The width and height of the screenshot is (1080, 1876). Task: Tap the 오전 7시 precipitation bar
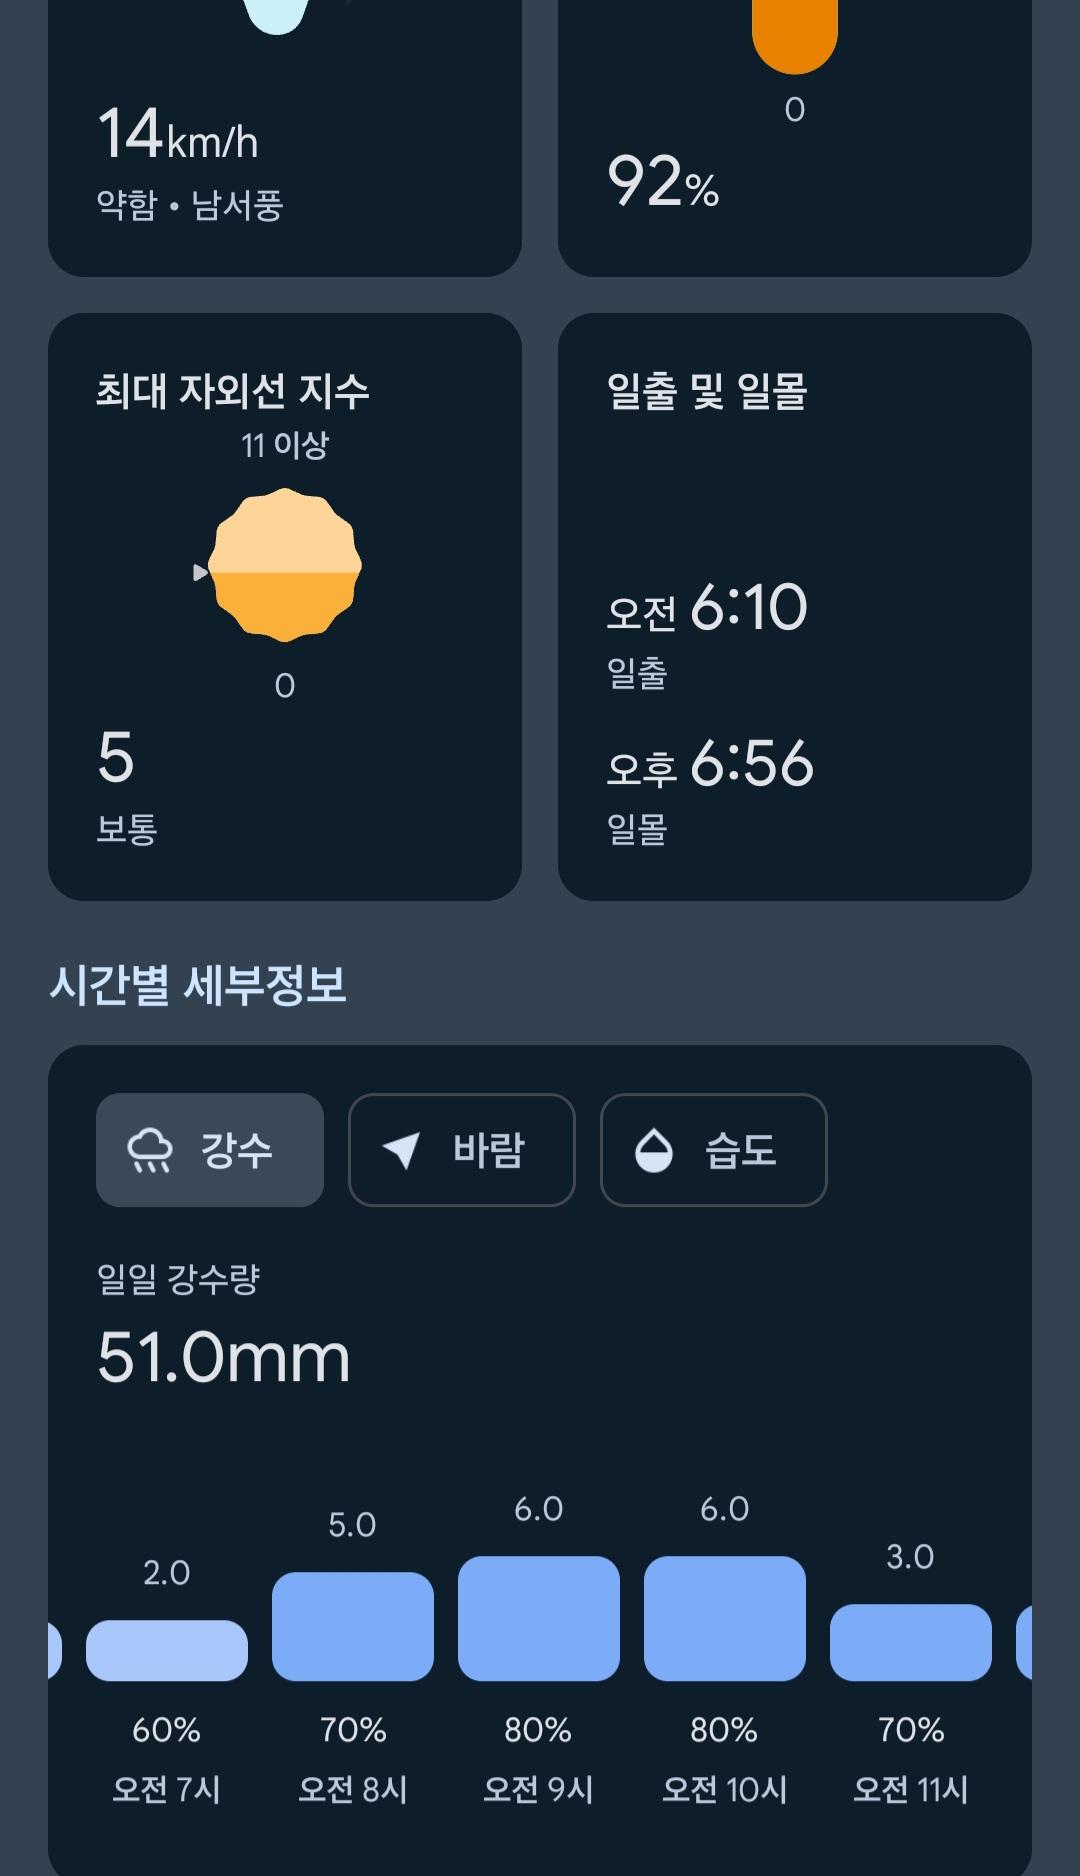(167, 1650)
